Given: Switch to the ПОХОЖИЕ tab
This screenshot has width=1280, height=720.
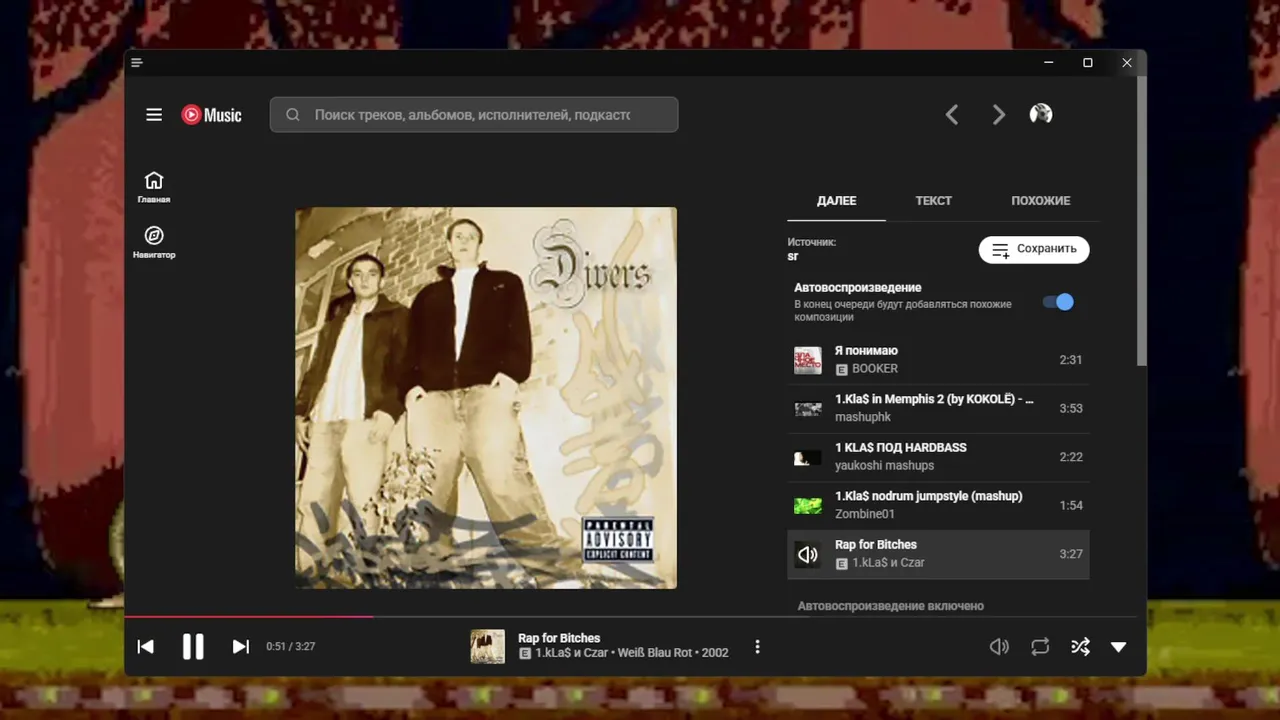Looking at the screenshot, I should pyautogui.click(x=1040, y=201).
